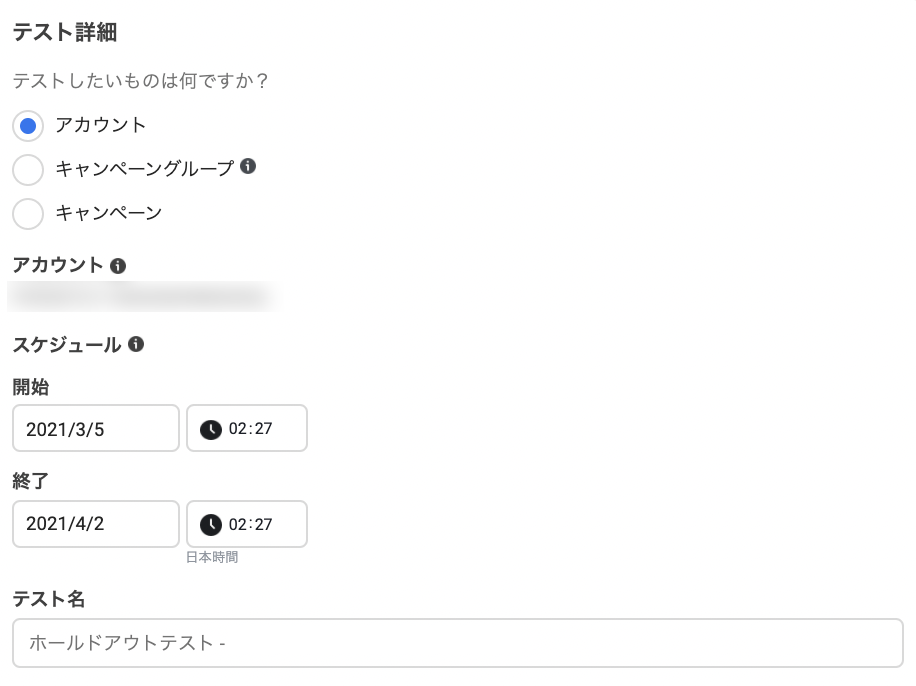Click the テスト詳細 heading

[65, 33]
